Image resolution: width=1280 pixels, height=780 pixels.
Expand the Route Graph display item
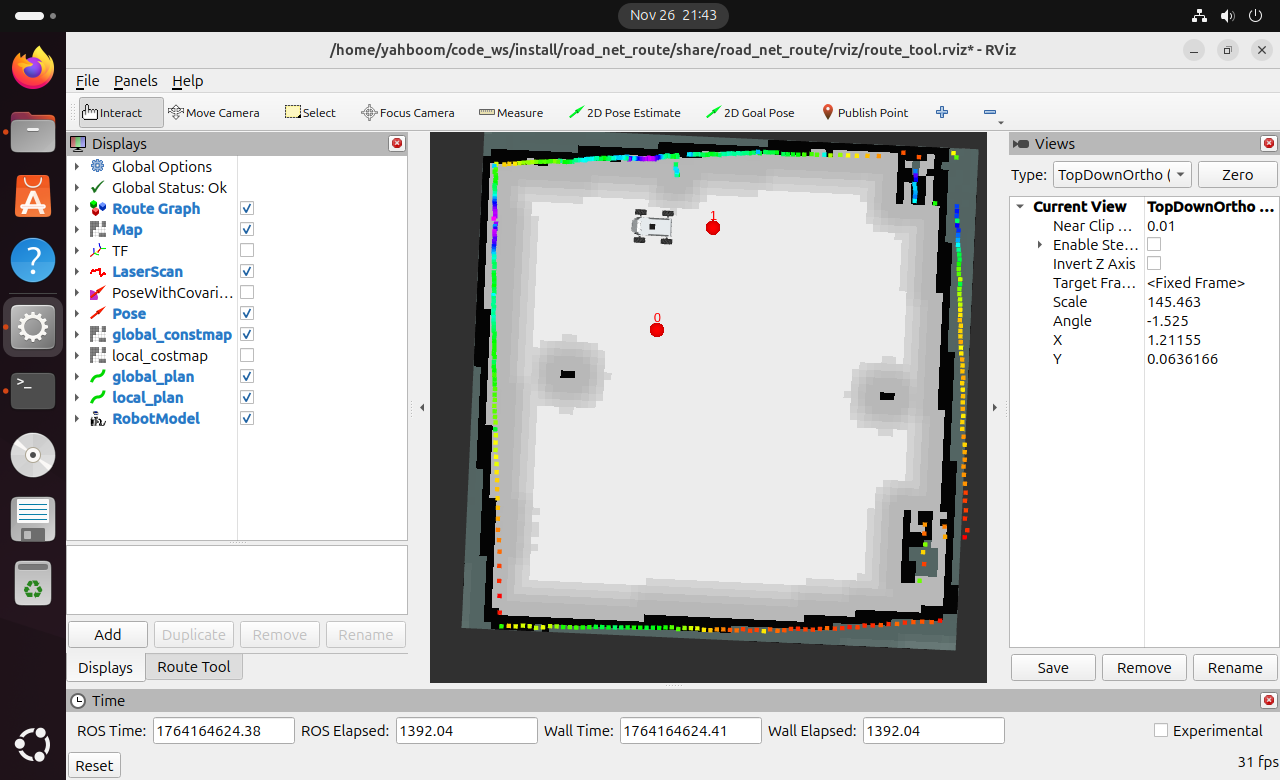click(x=77, y=209)
